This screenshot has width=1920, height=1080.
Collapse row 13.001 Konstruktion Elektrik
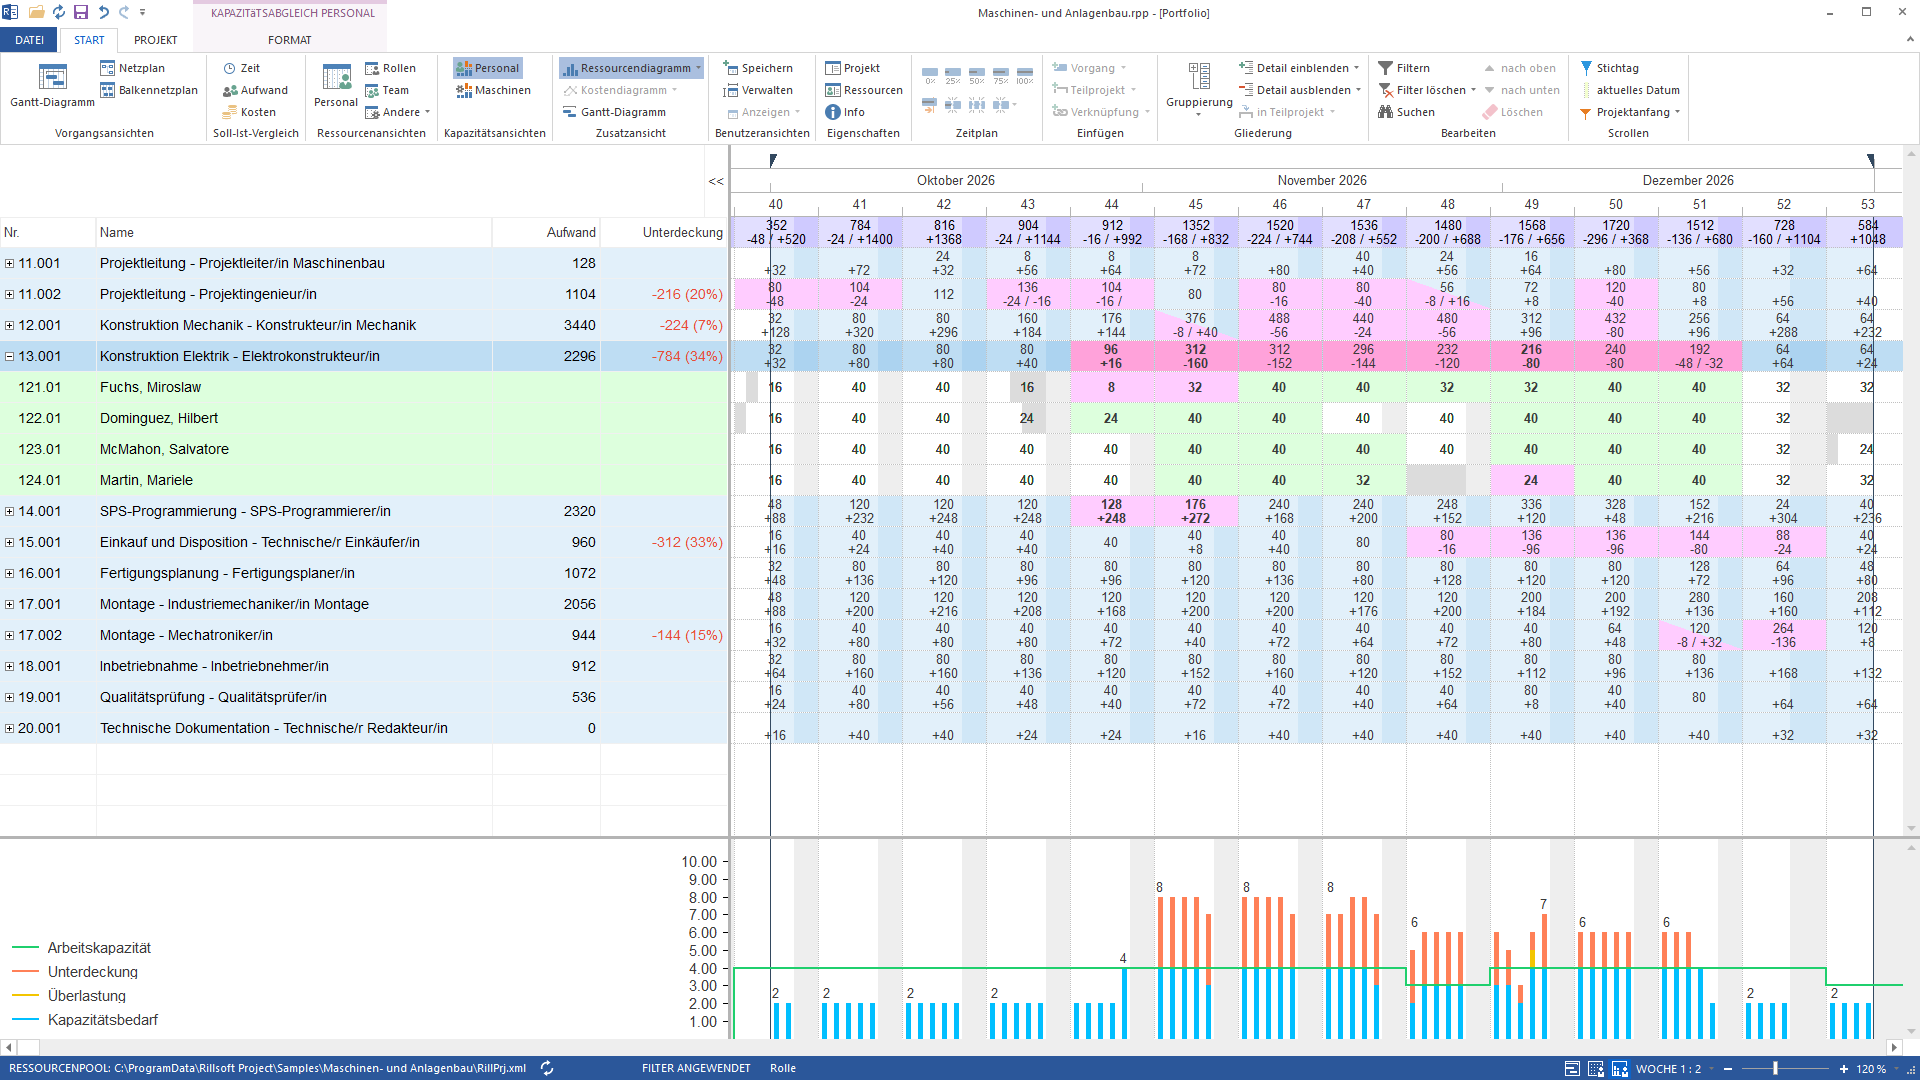[9, 356]
